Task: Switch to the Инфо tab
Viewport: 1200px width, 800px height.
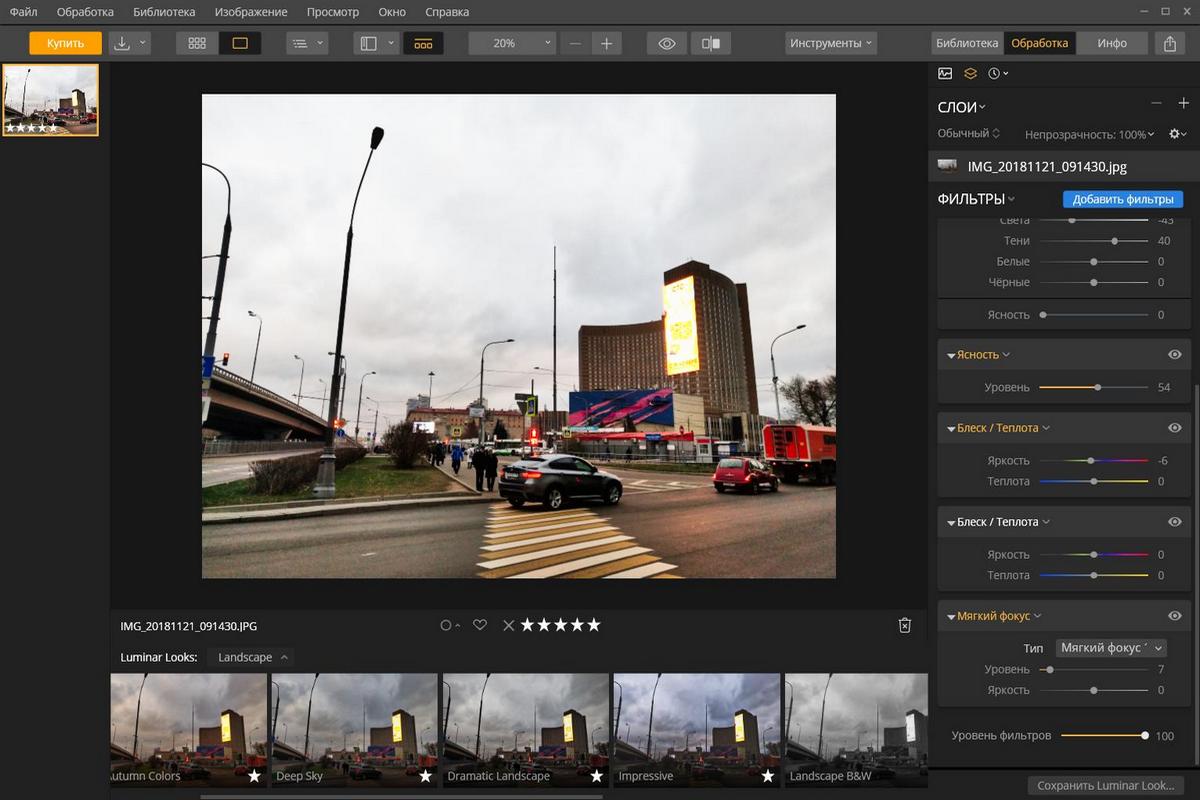Action: point(1112,43)
